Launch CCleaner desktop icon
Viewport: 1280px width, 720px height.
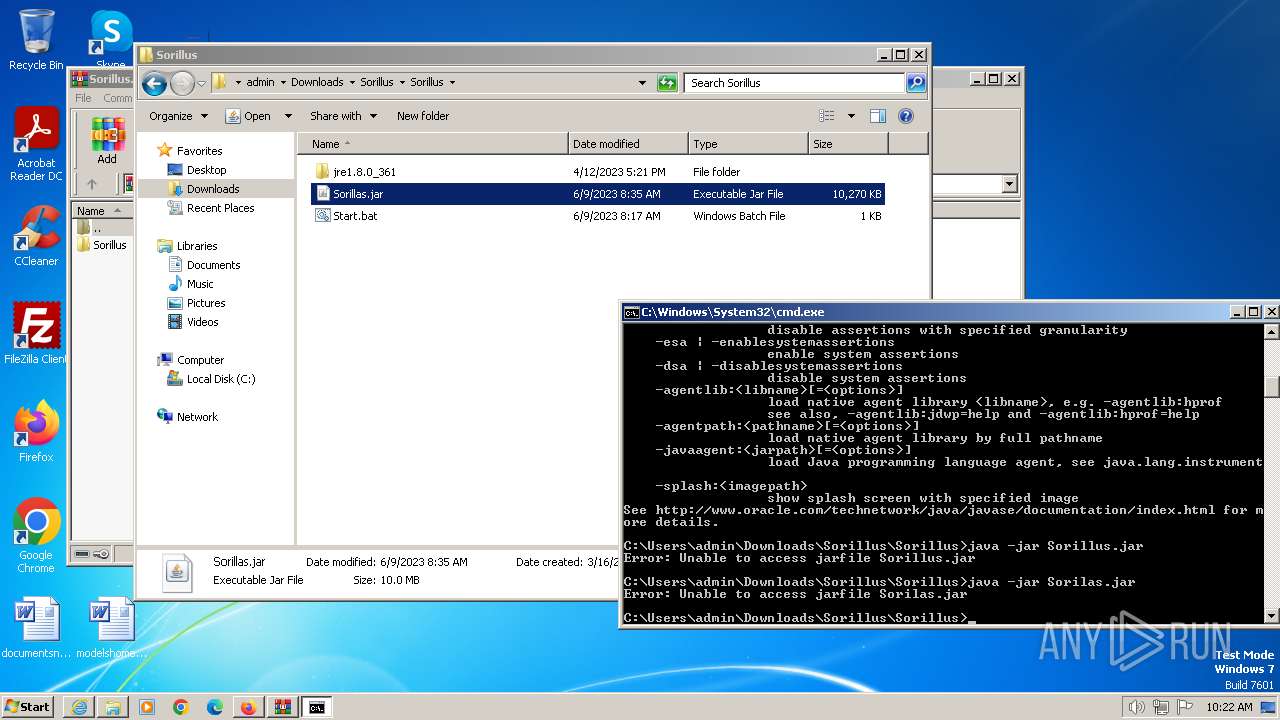(36, 236)
